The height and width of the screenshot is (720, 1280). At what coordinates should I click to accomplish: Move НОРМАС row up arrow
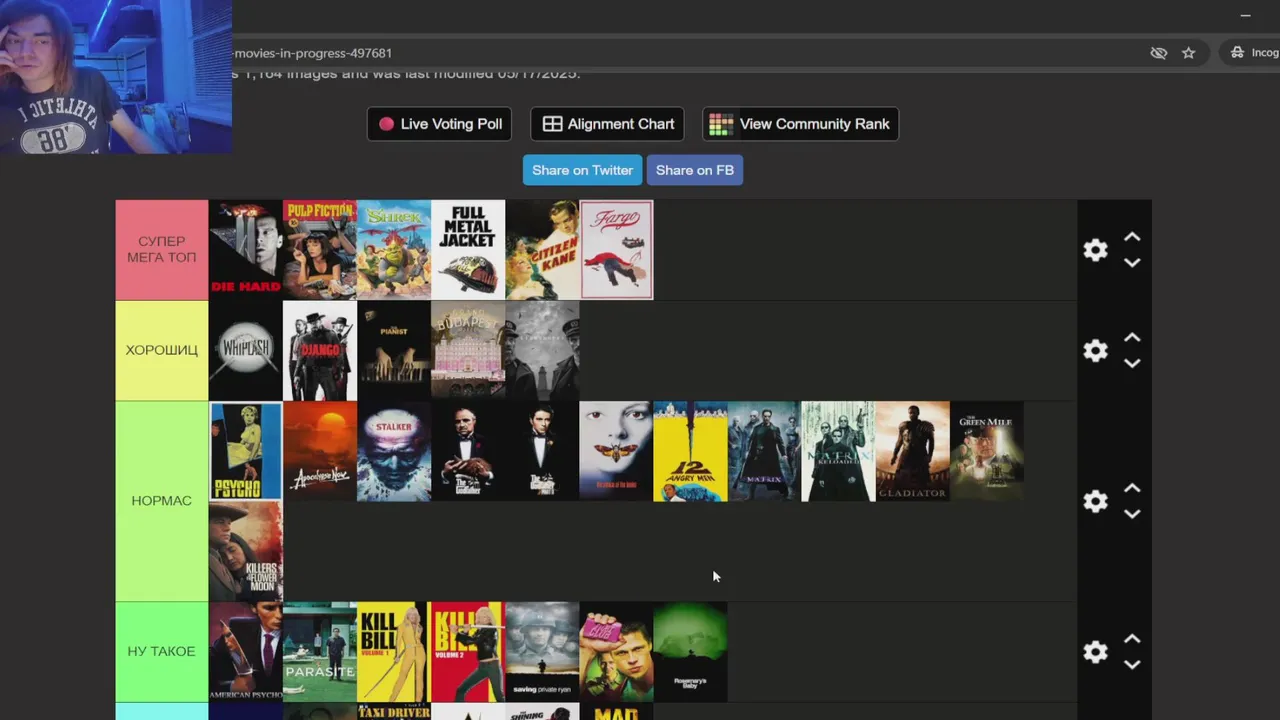pos(1132,488)
